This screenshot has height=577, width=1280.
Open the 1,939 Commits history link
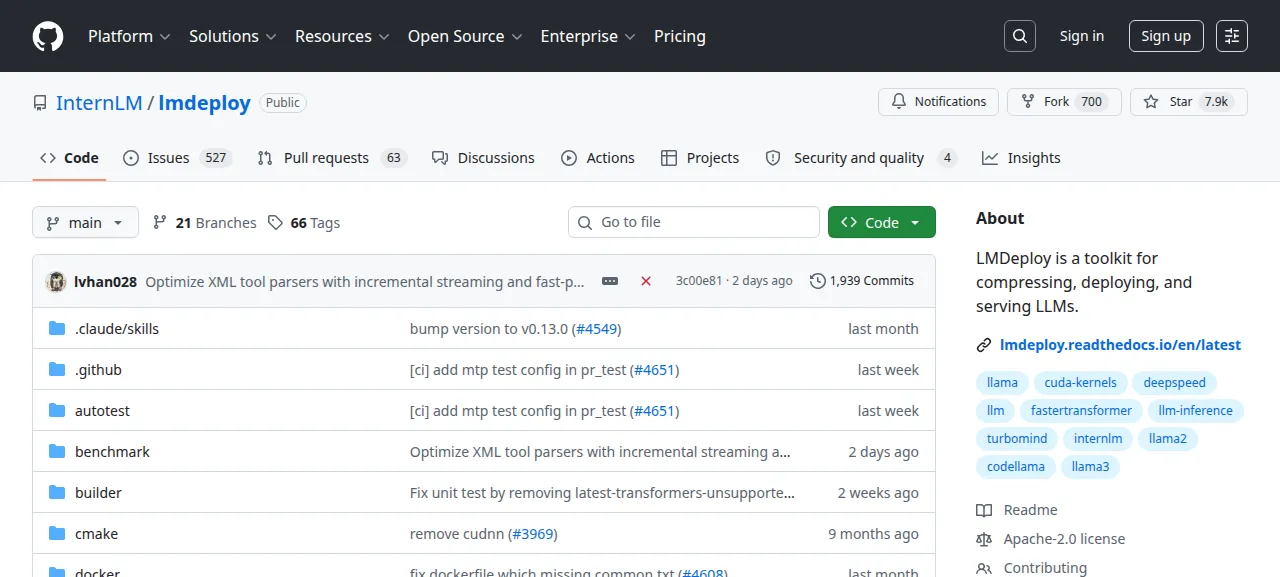coord(862,281)
